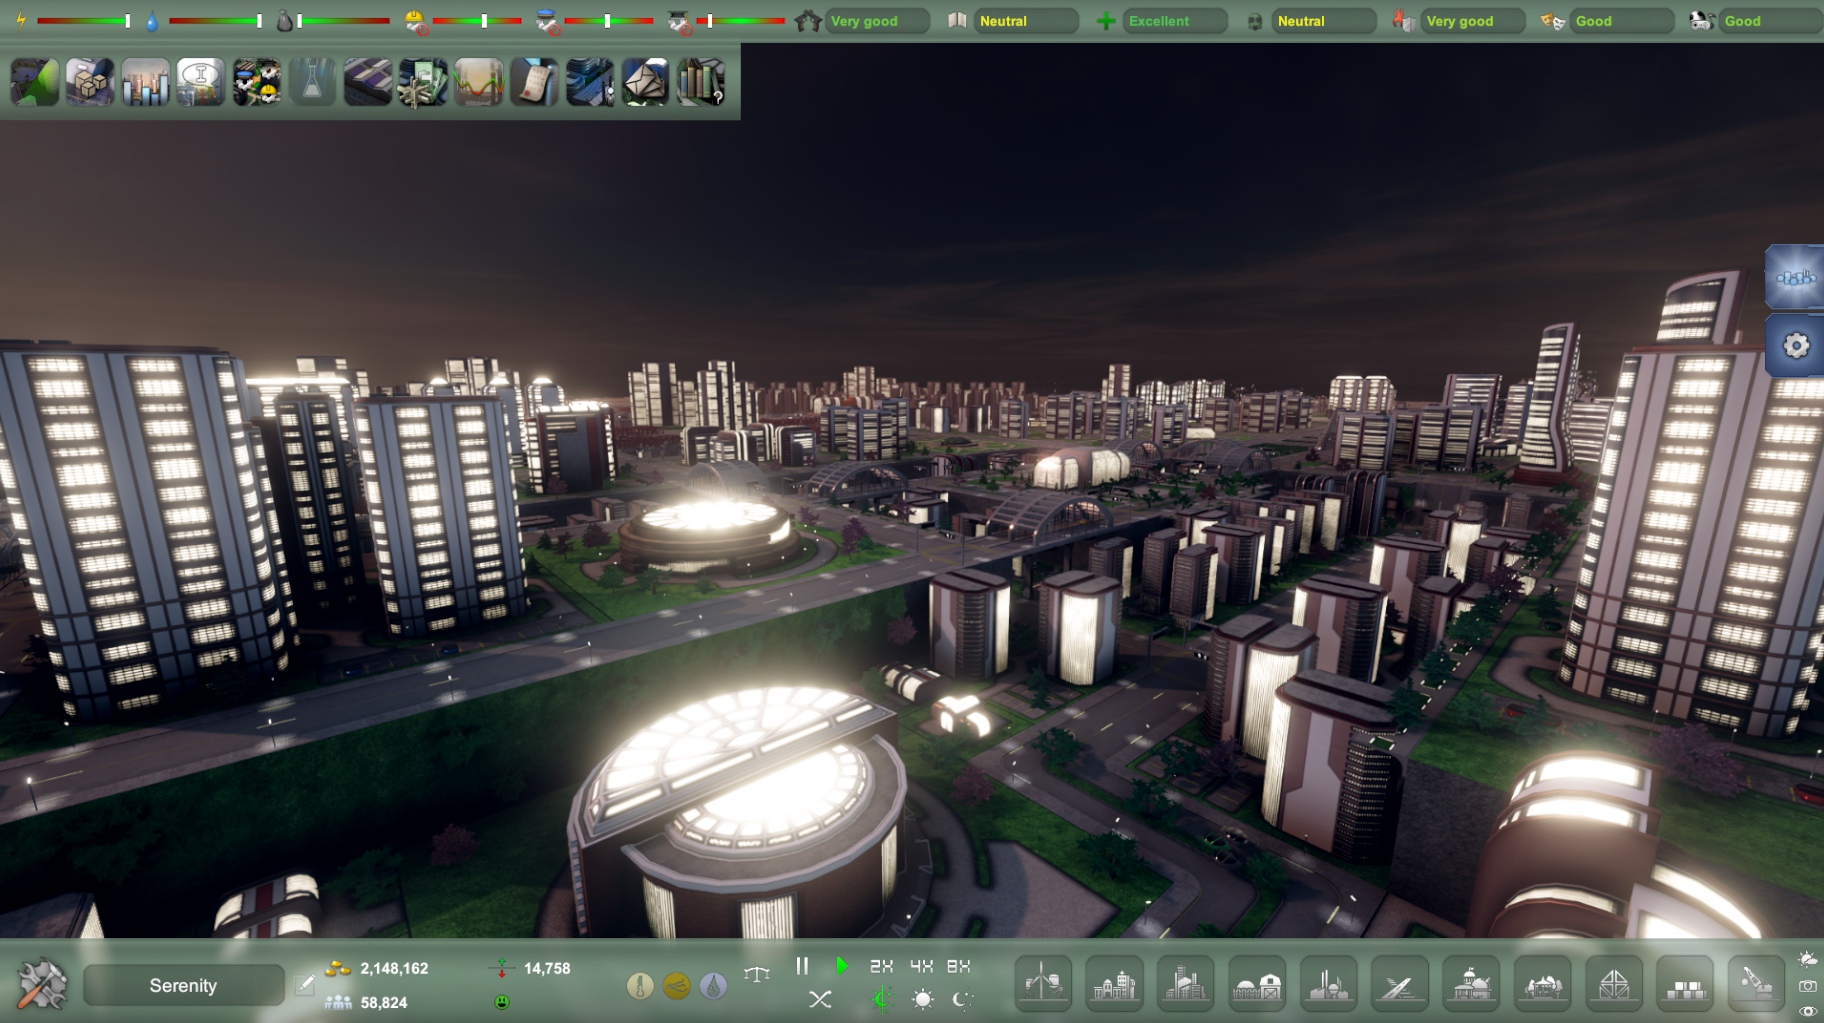1824x1023 pixels.
Task: Open the wind turbine utilities build menu
Action: tap(1043, 983)
